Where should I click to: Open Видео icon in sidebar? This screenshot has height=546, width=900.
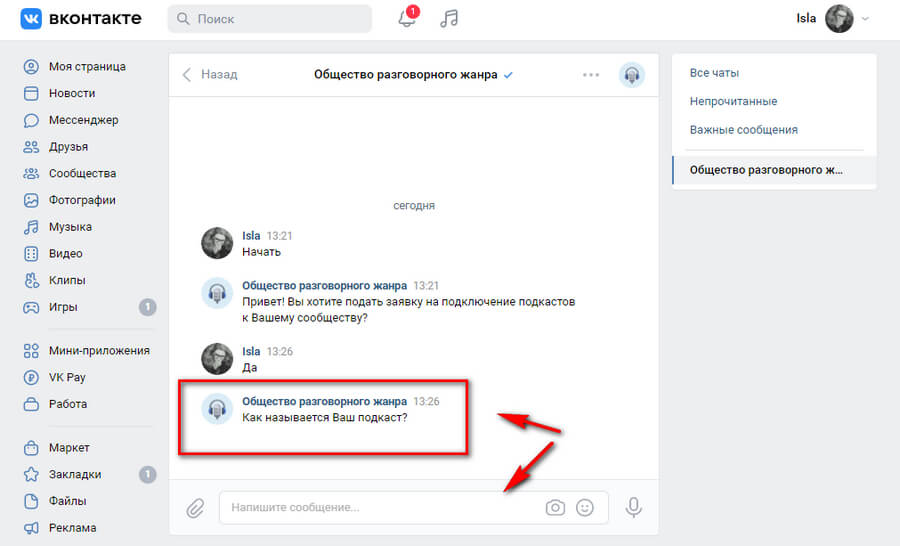[31, 253]
